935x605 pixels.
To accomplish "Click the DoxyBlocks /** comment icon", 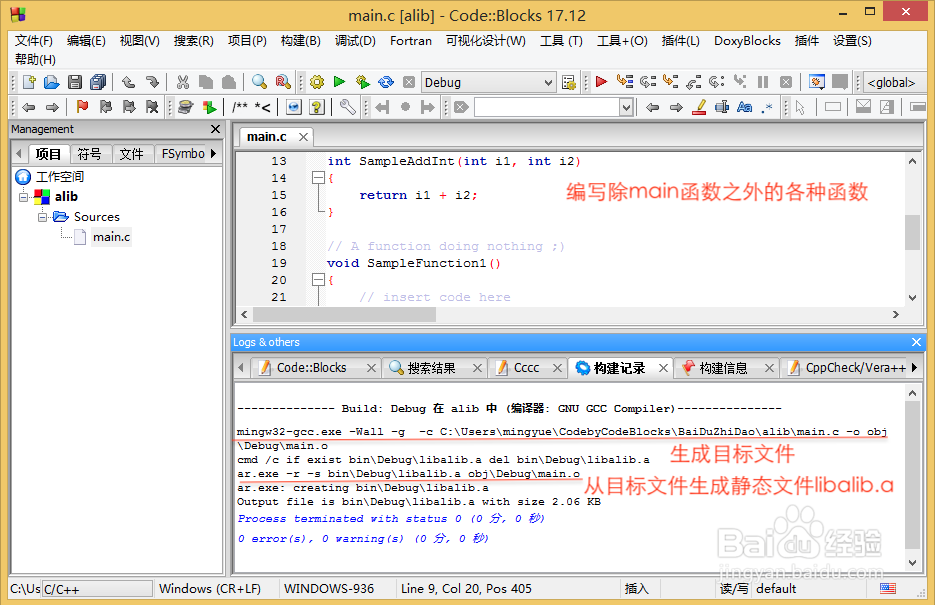I will tap(240, 107).
